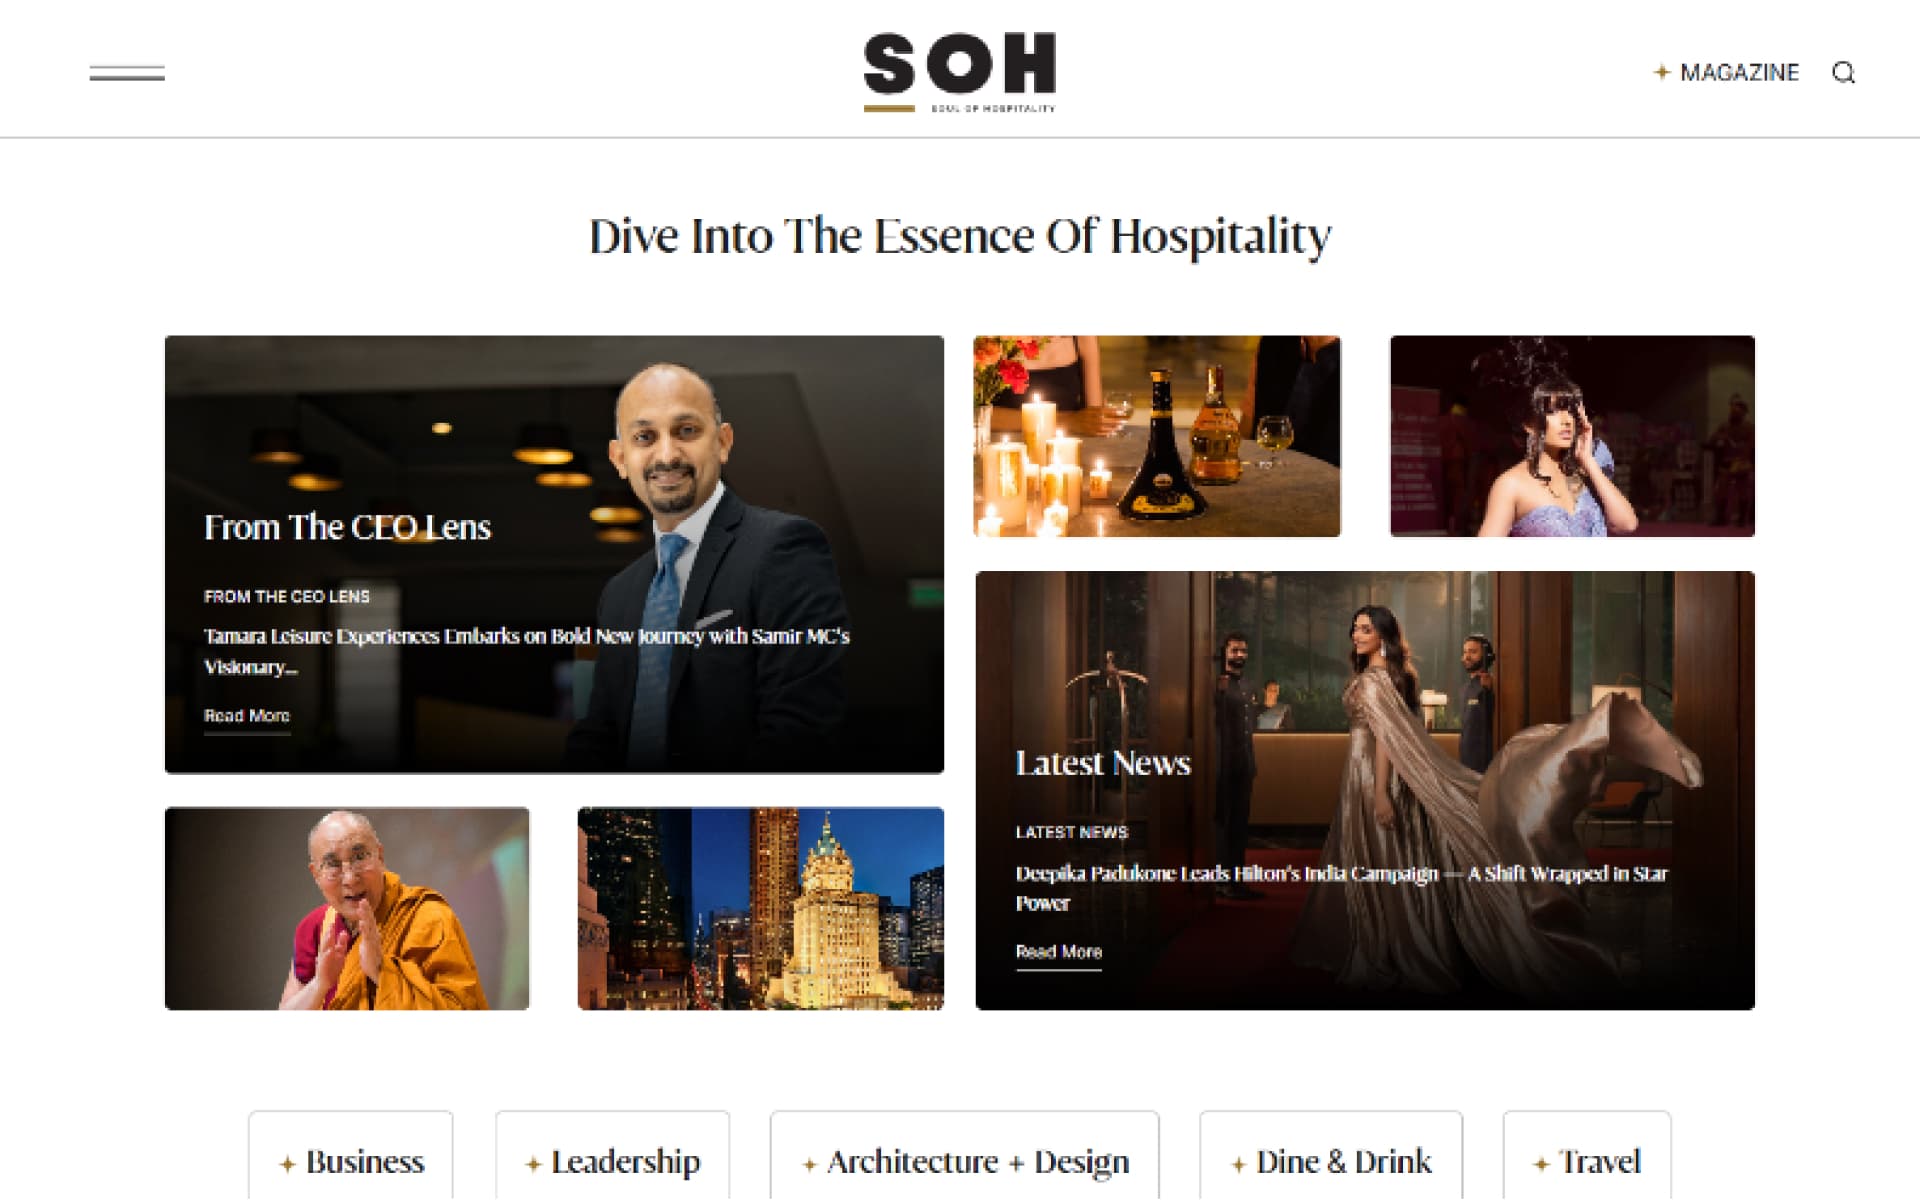Click Read More under CEO Lens article
Image resolution: width=1920 pixels, height=1200 pixels.
pos(247,716)
